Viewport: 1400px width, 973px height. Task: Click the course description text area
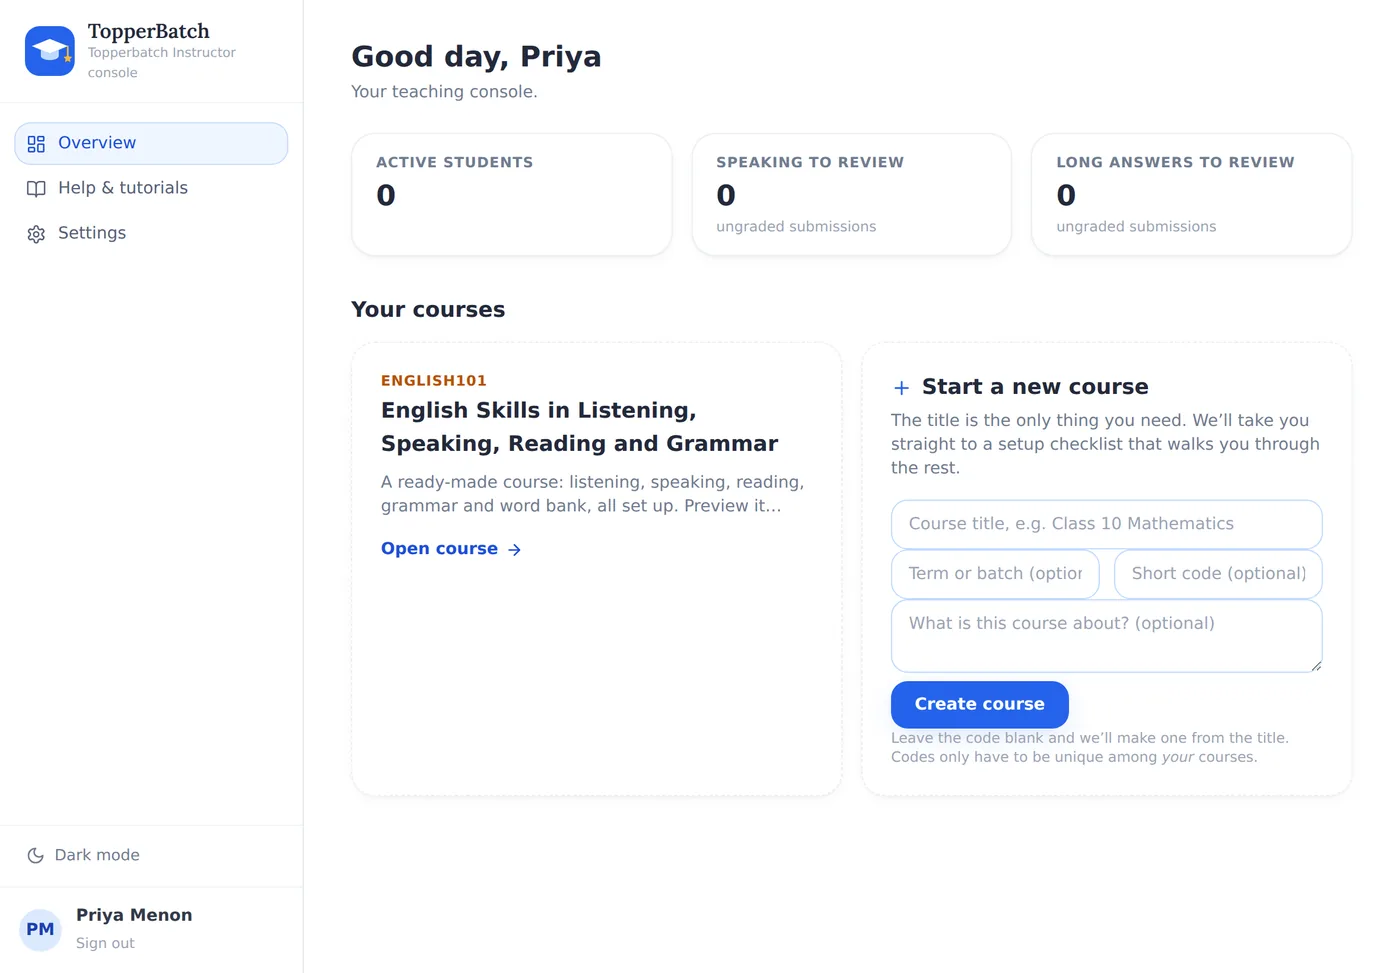tap(1106, 636)
